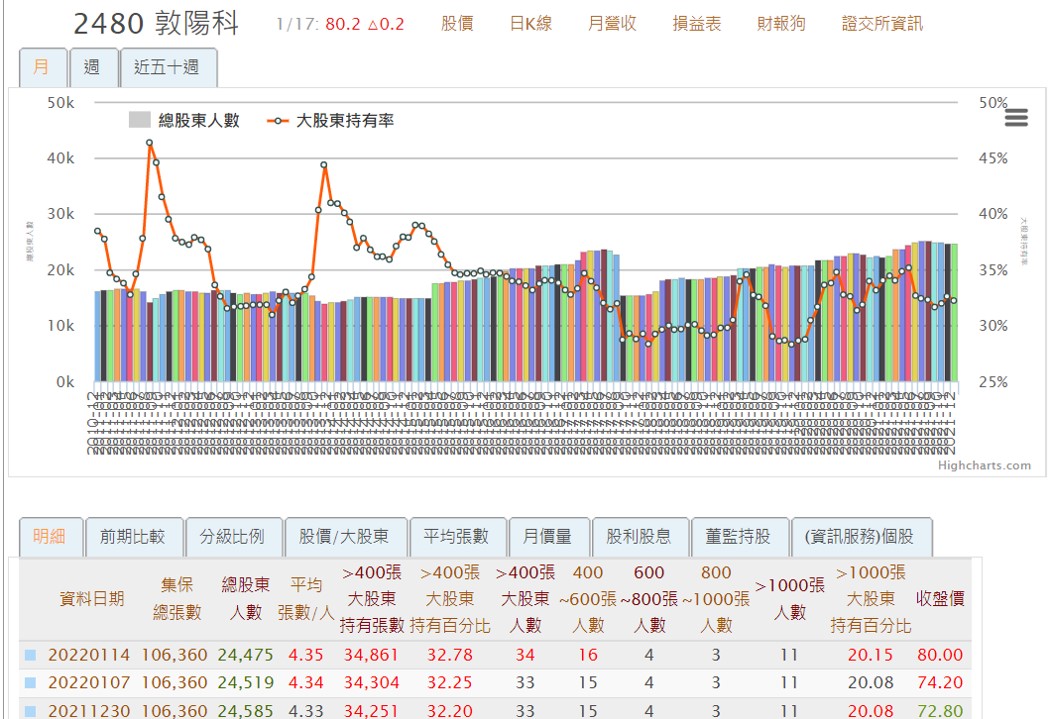
Task: Visit the 財報狗 link
Action: (x=781, y=24)
